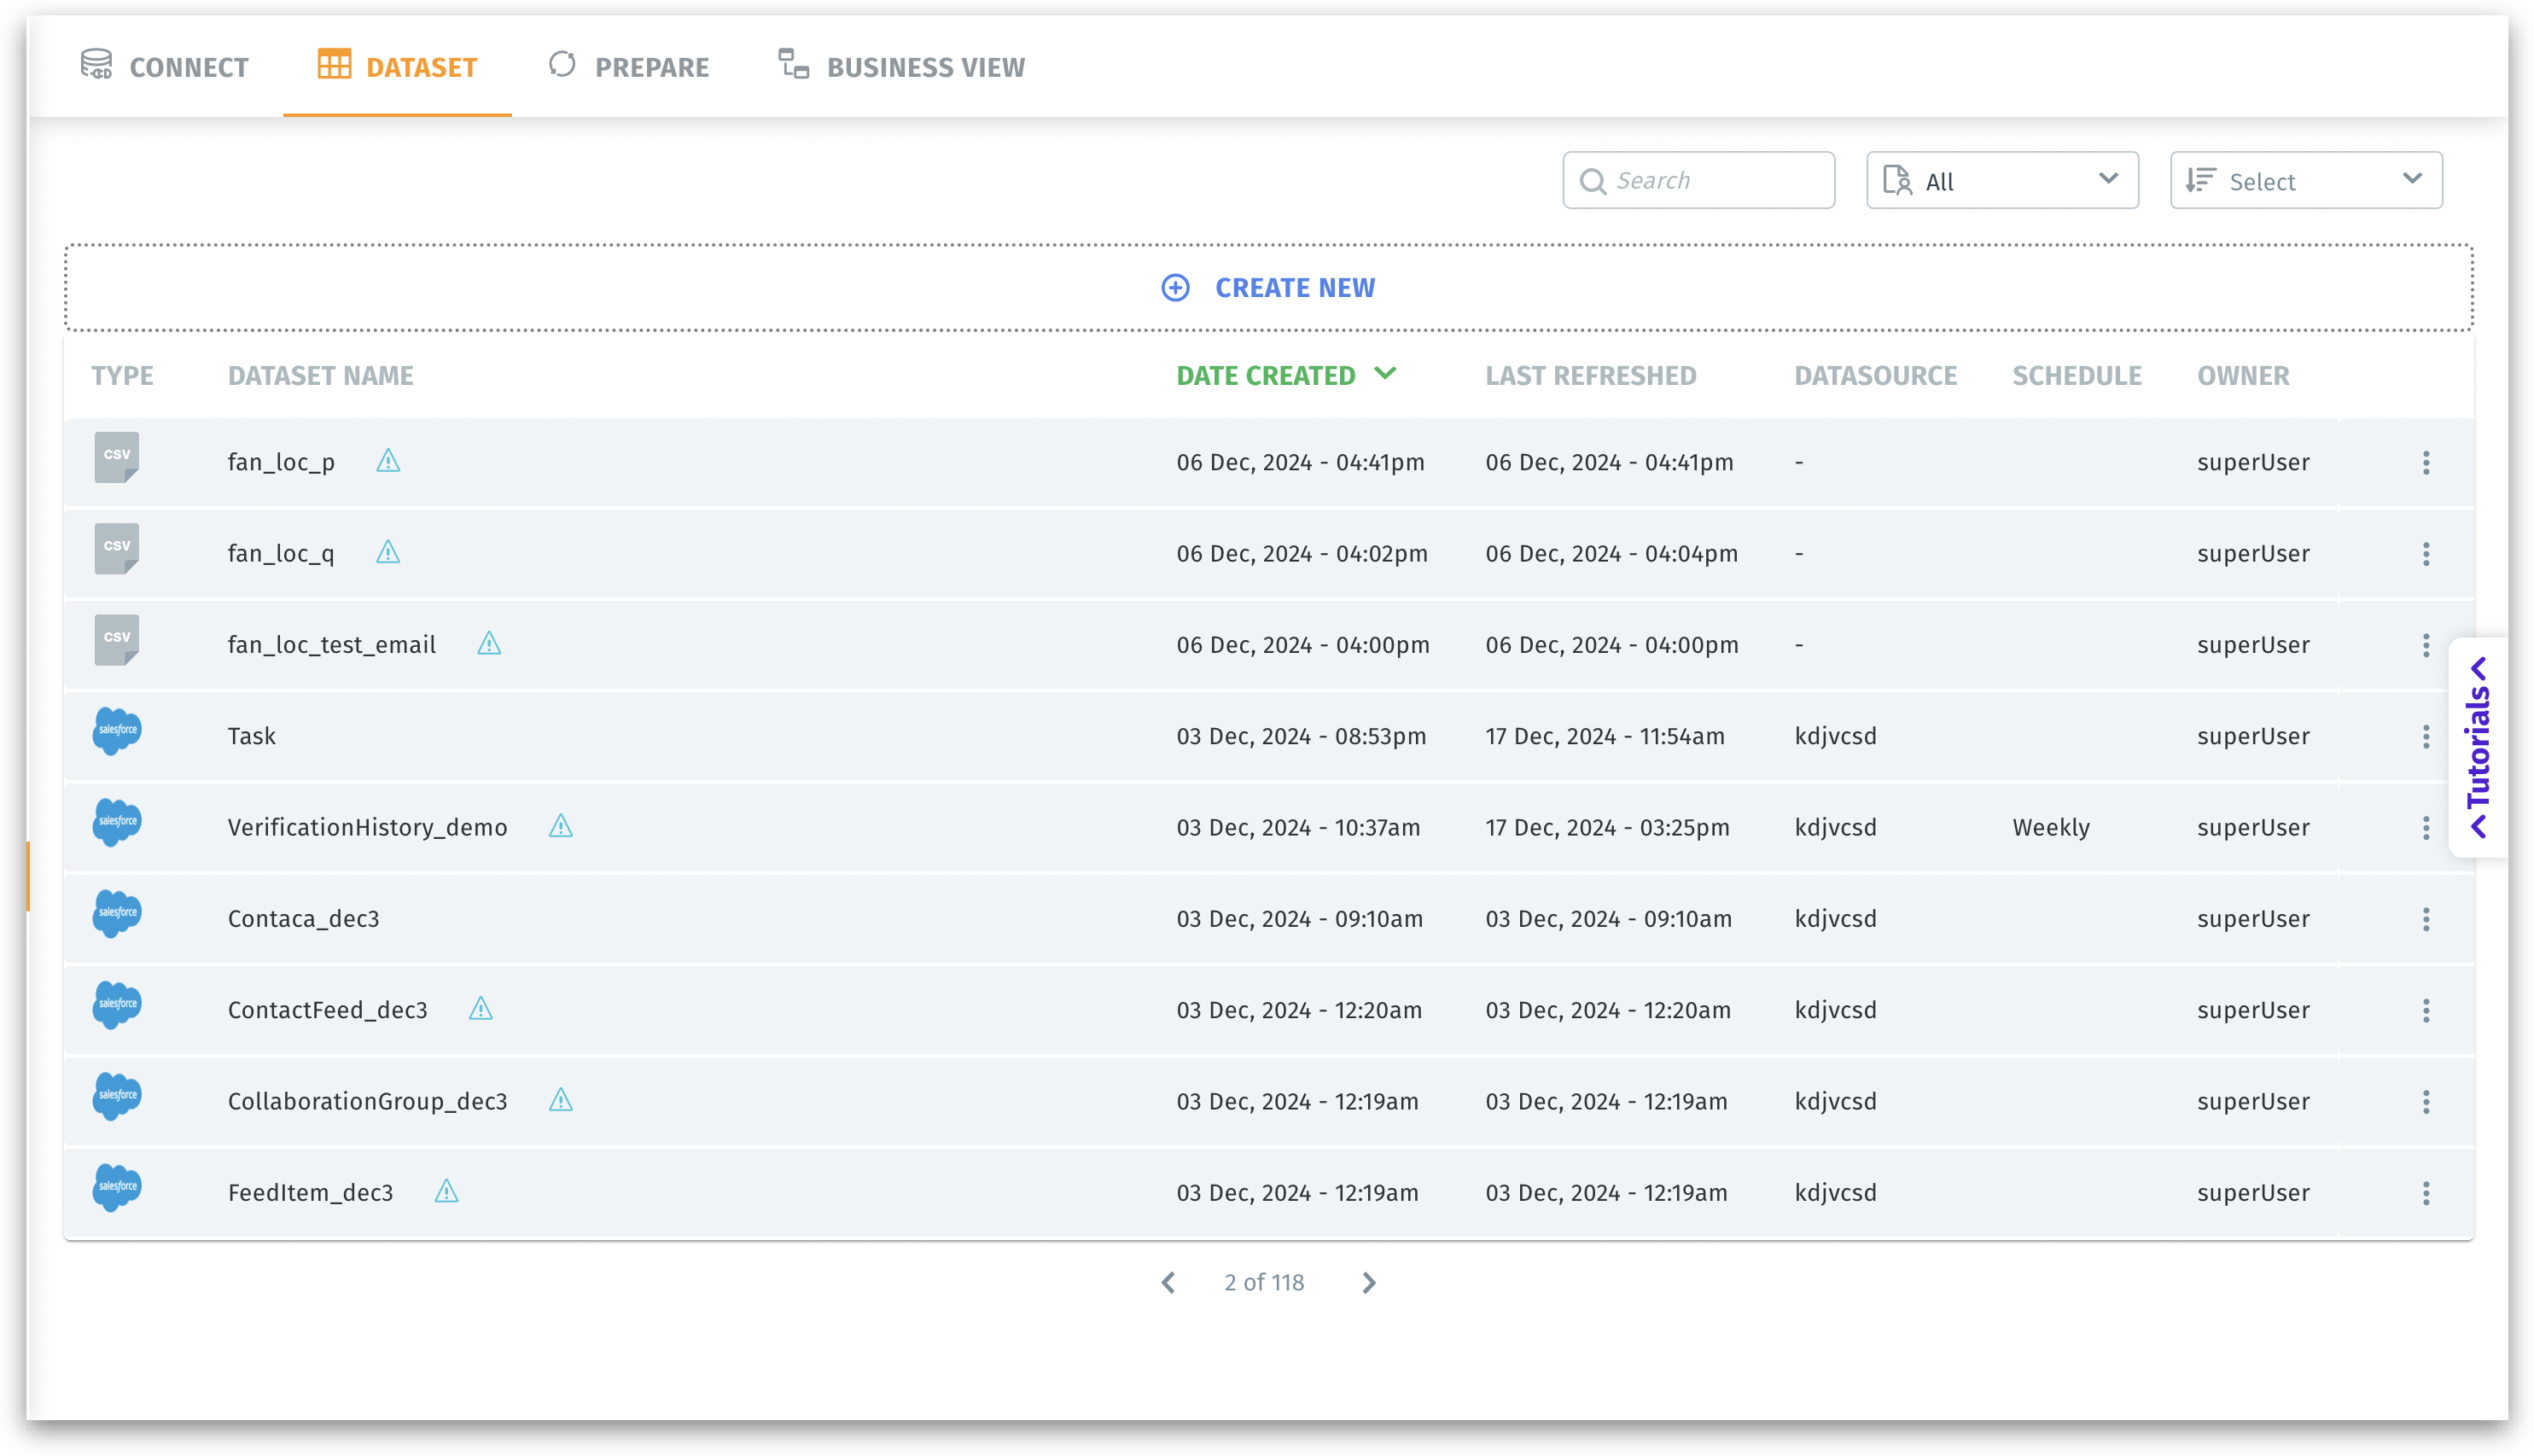Go to next page of datasets
2534x1456 pixels.
point(1369,1283)
